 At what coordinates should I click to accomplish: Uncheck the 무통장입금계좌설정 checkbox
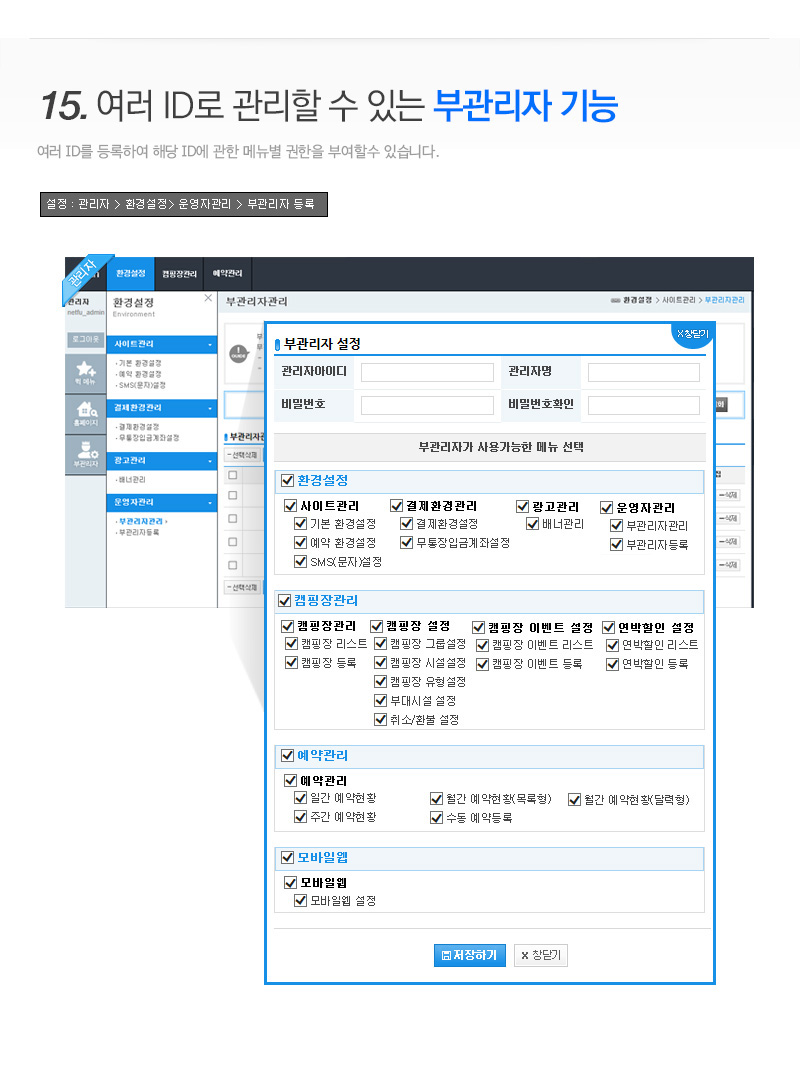[406, 543]
